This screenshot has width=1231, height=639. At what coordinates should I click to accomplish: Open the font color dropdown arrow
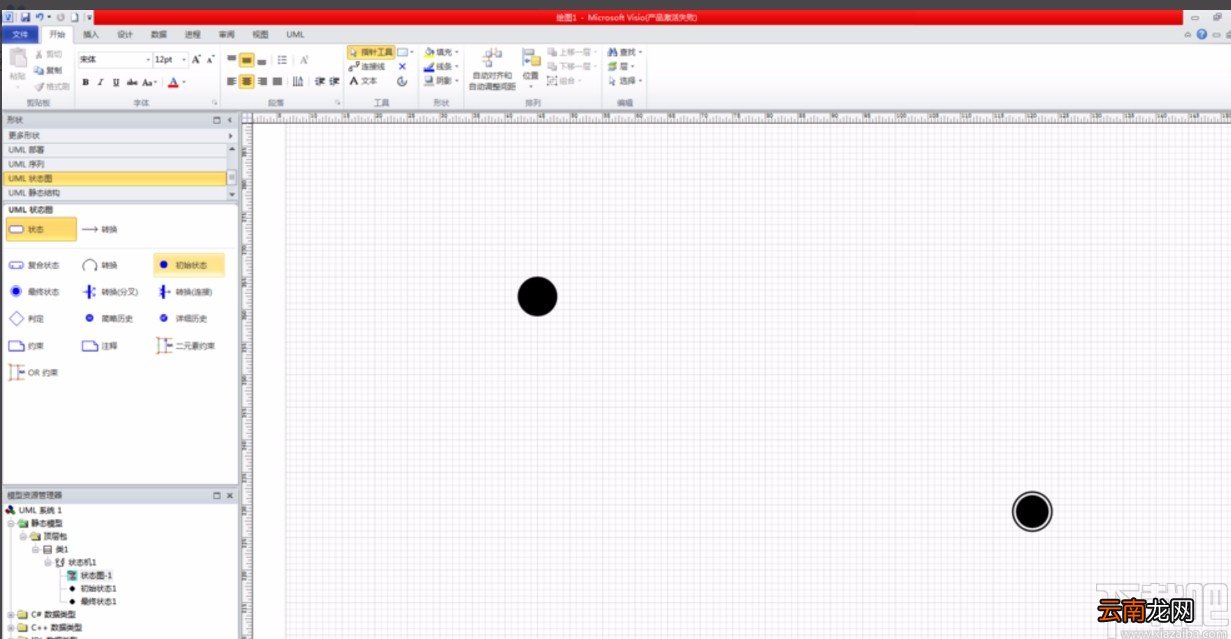(x=184, y=82)
